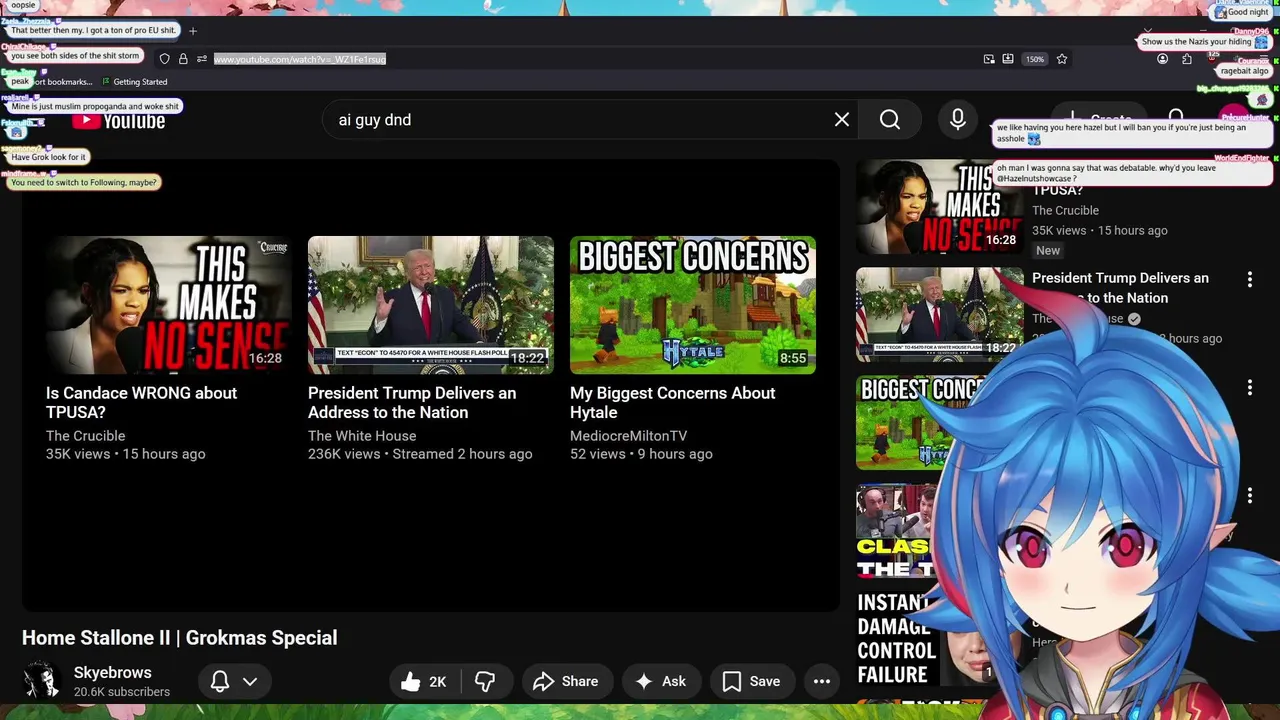Open options for sidebar Trump address video
Viewport: 1280px width, 720px height.
1249,280
